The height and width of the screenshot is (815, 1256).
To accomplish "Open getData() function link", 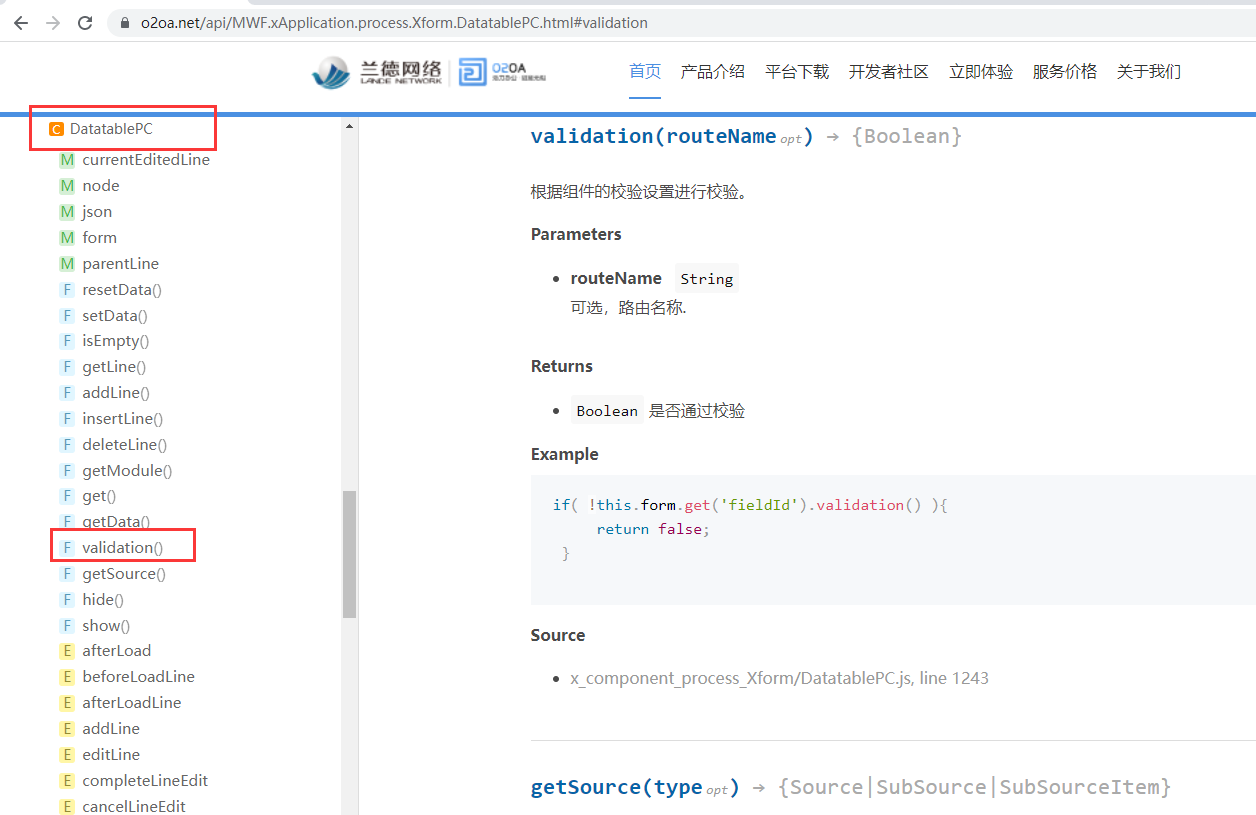I will pyautogui.click(x=116, y=522).
